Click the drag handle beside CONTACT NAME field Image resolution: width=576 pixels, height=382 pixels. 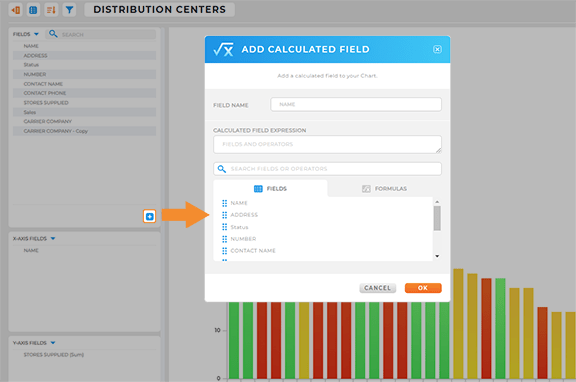224,251
